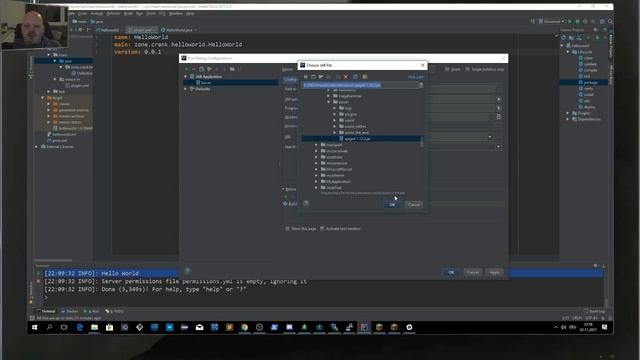Screen dimensions: 640x360
Task: Collapse JAR Application node in configurations tree
Action: coord(186,77)
